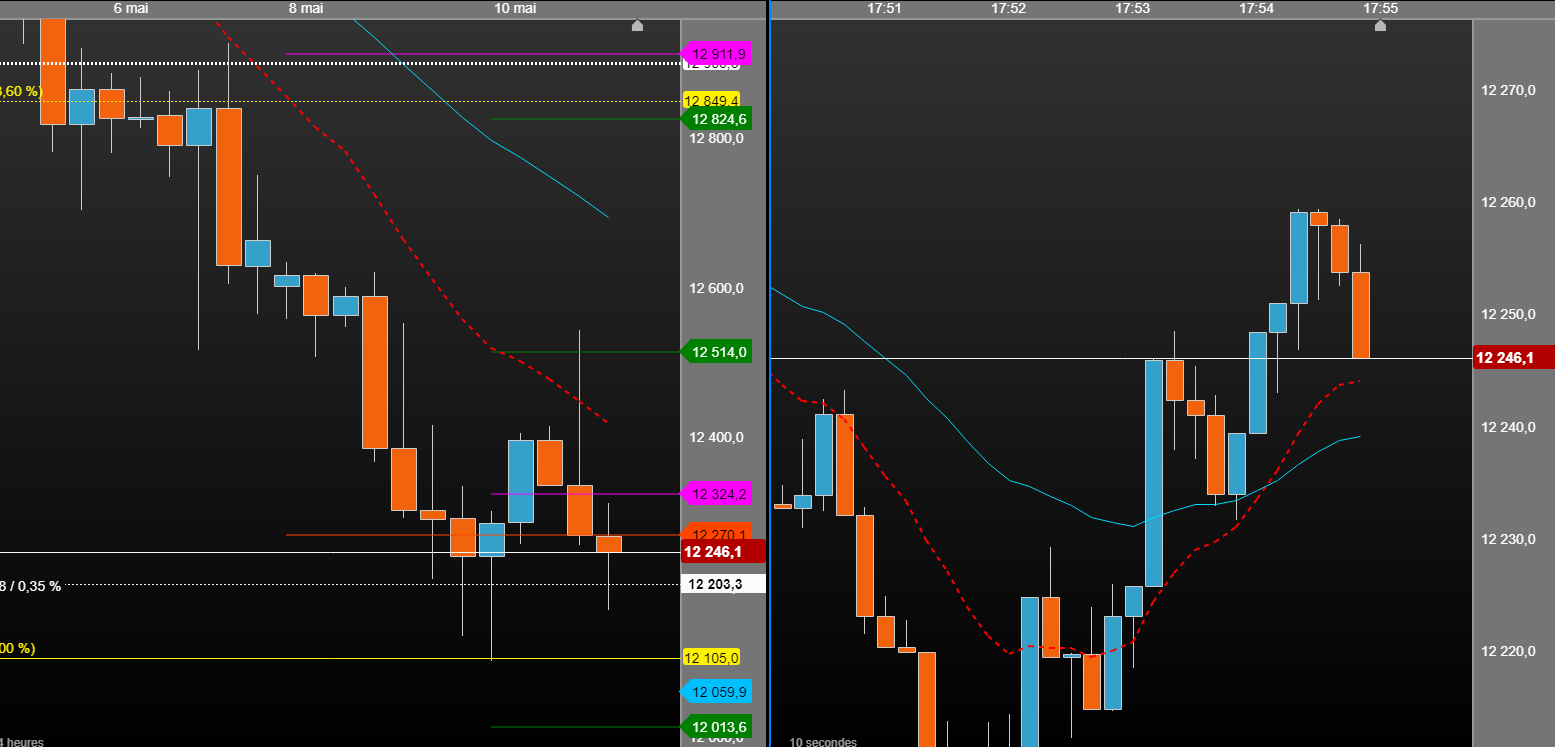Click the "0,35 %" level annotation
This screenshot has width=1555, height=747.
click(x=40, y=586)
